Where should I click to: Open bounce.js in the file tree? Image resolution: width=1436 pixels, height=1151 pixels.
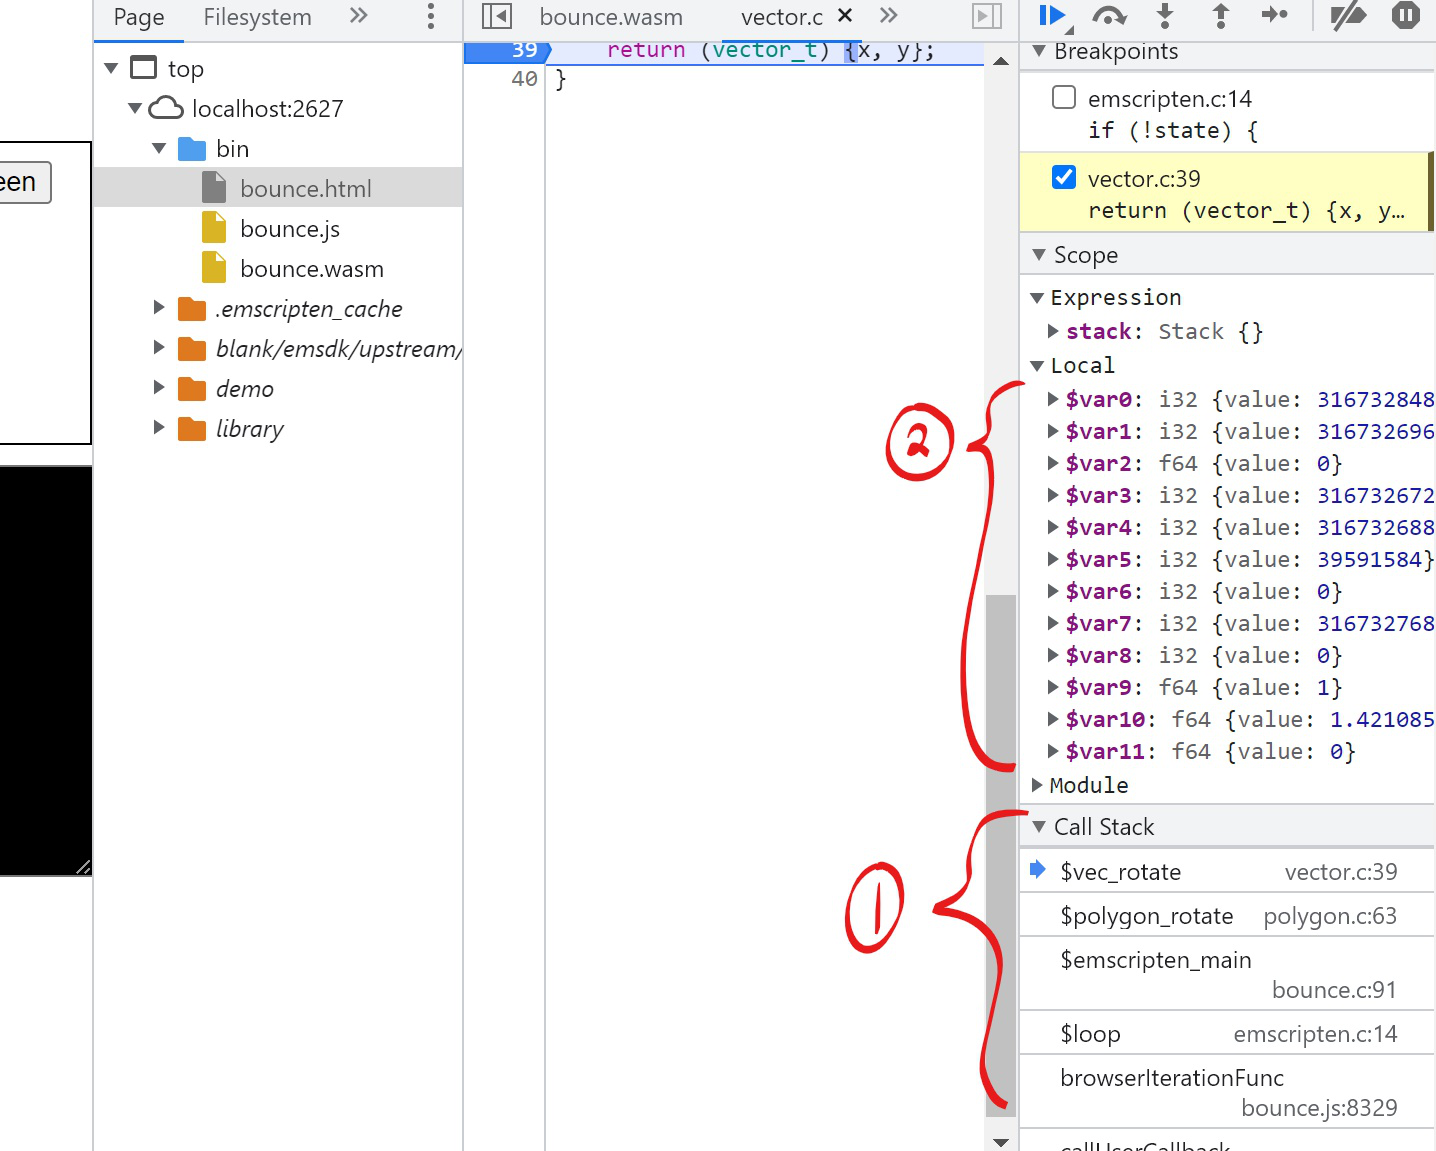[289, 229]
